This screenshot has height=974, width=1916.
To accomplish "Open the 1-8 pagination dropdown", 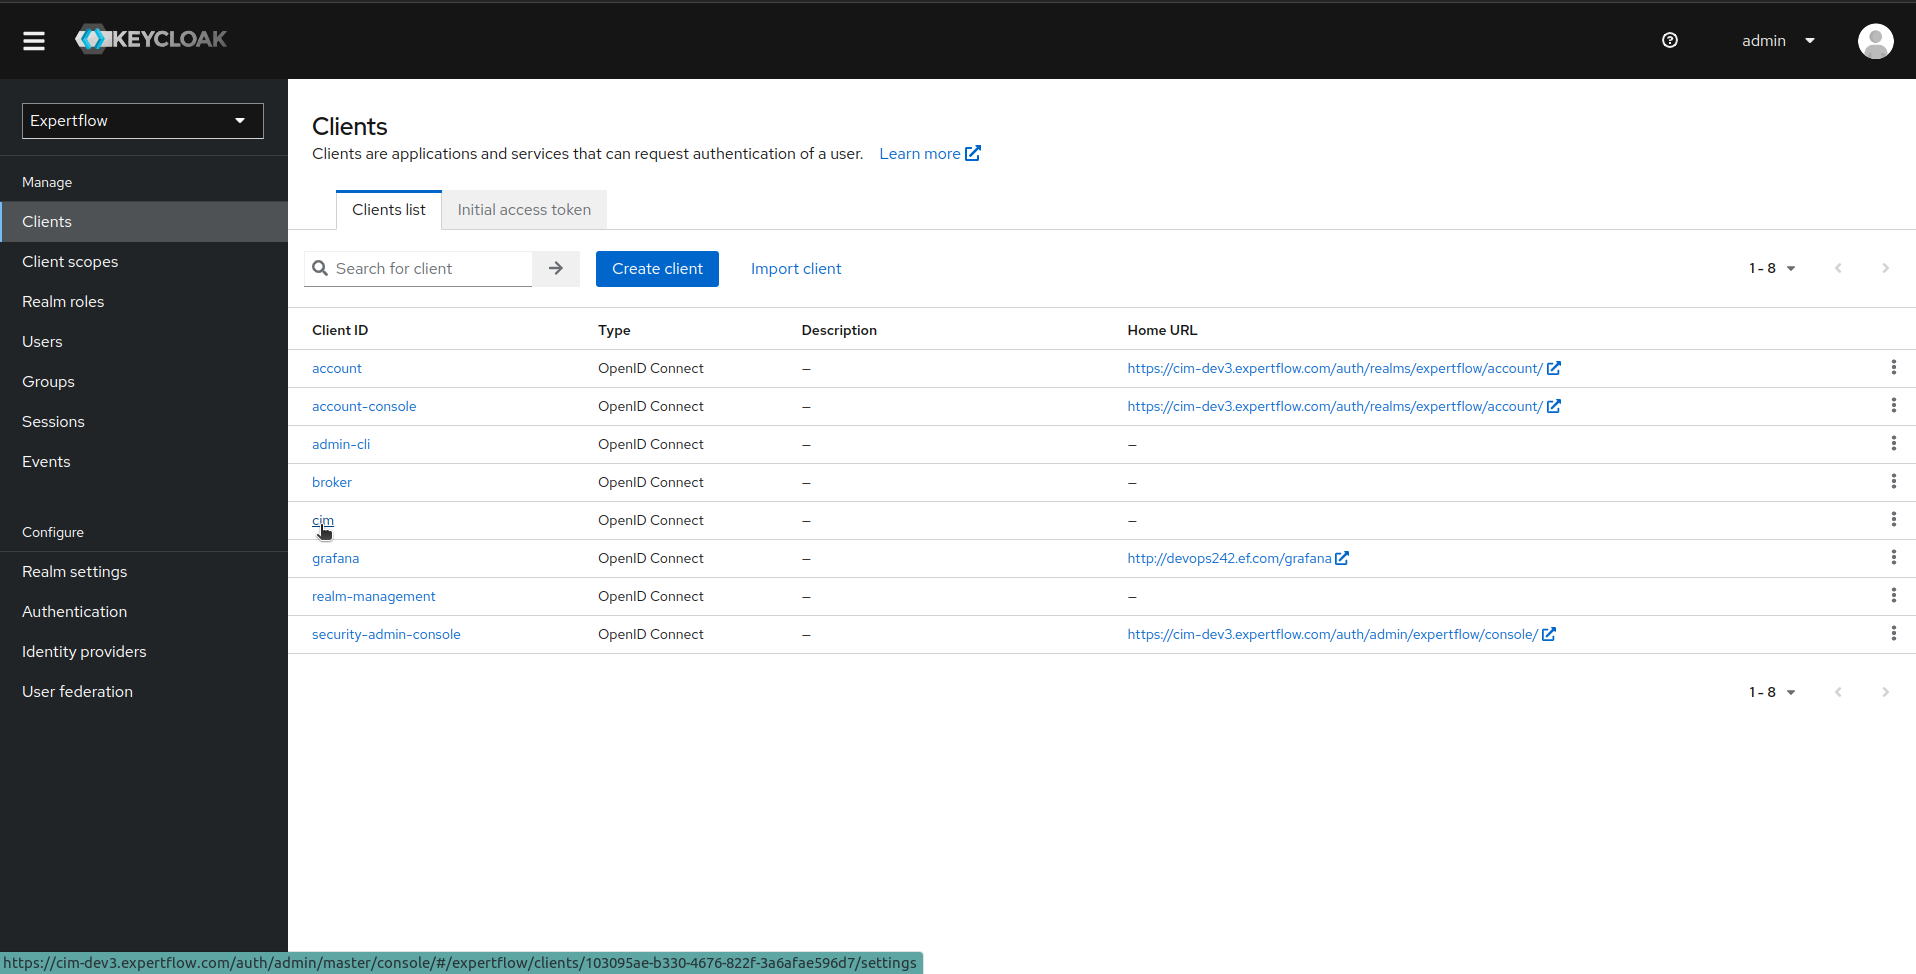I will 1772,268.
